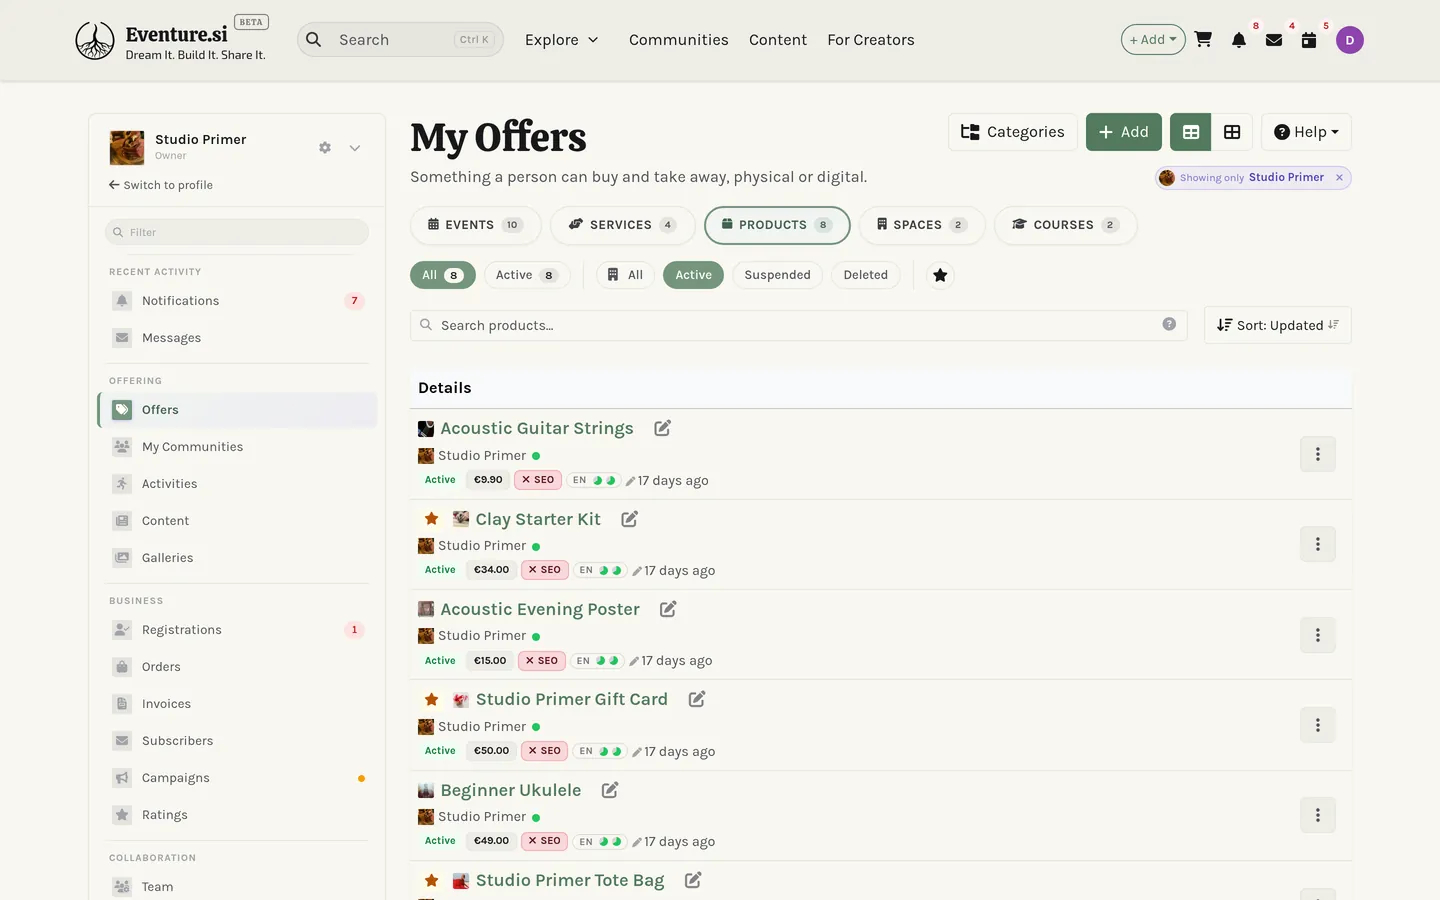
Task: Click the Categories button
Action: (1012, 132)
